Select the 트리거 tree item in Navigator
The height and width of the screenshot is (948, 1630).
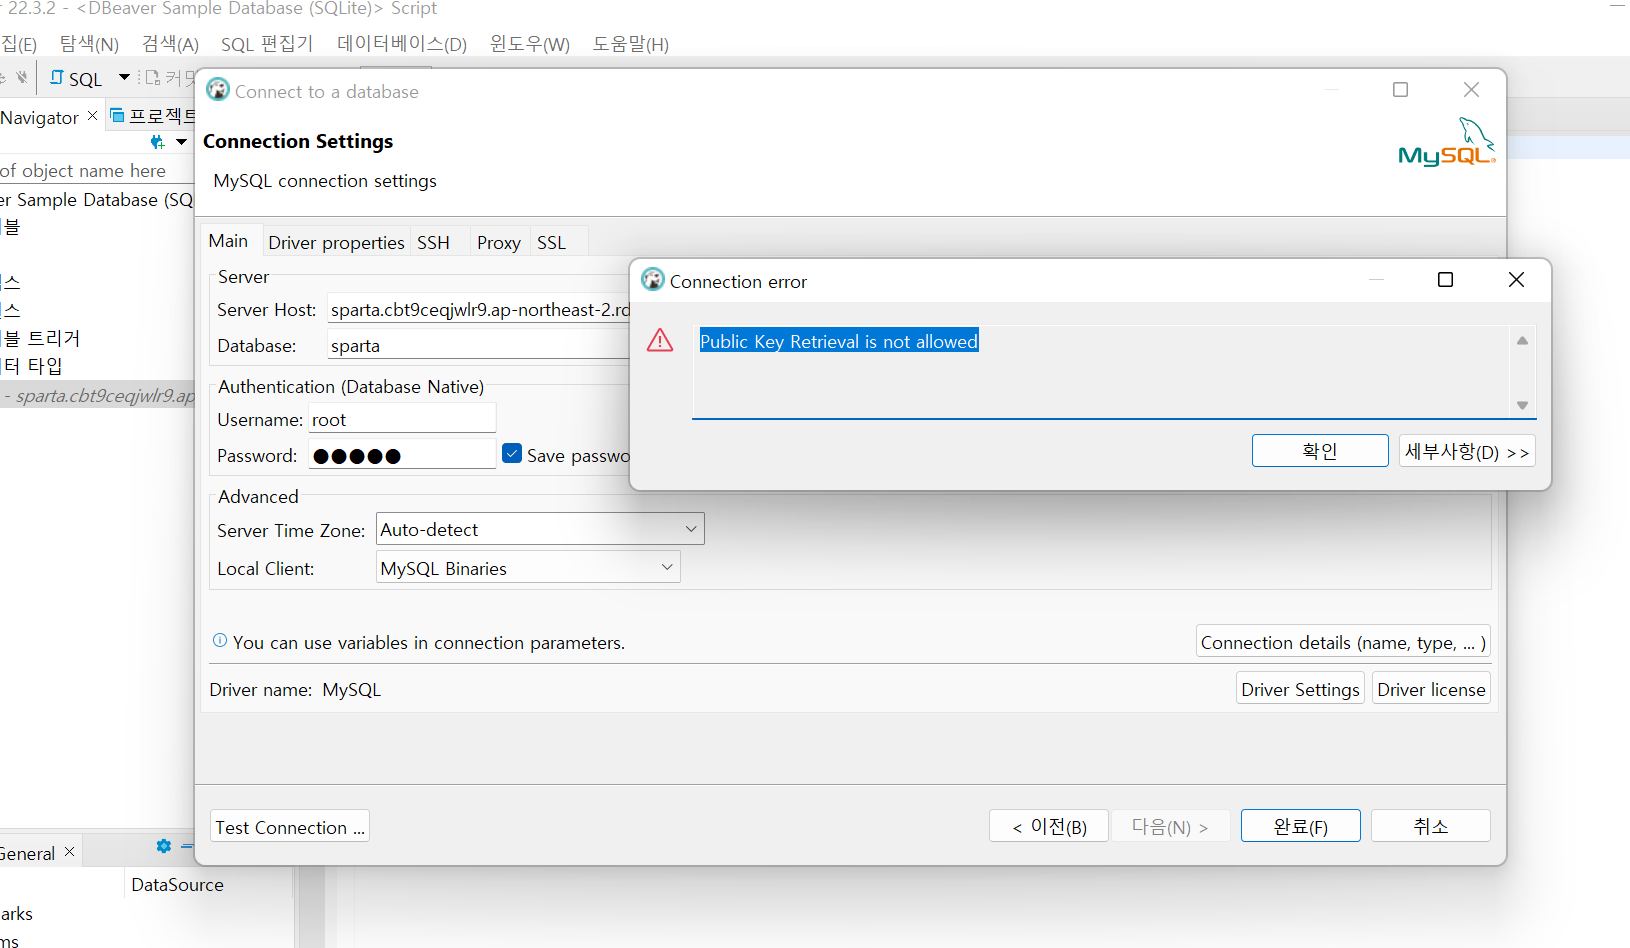click(40, 338)
